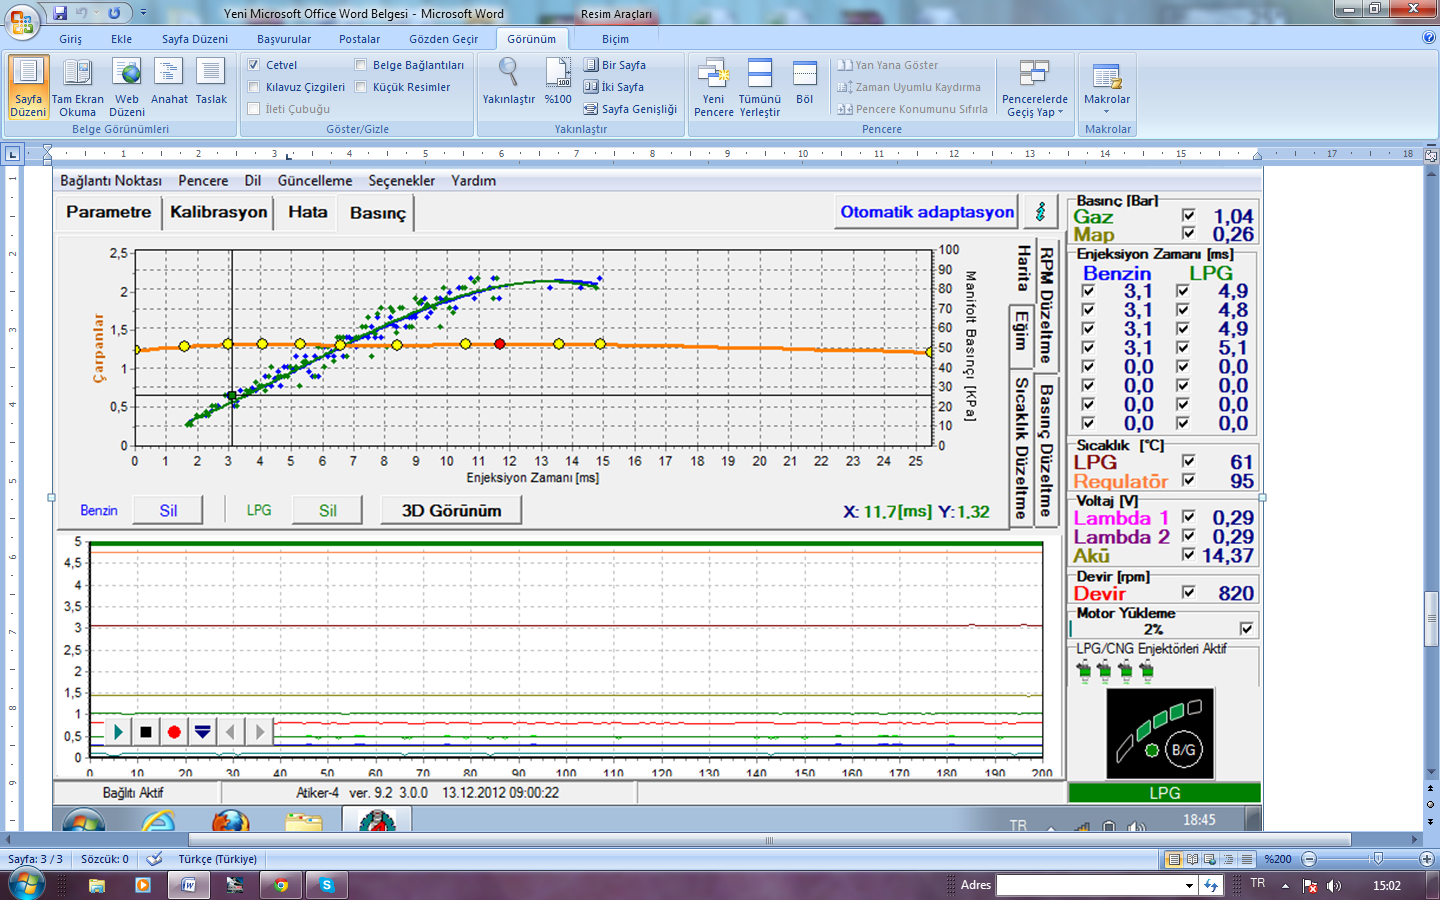The image size is (1440, 900).
Task: Open the Giriş ribbon tab
Action: [x=70, y=39]
